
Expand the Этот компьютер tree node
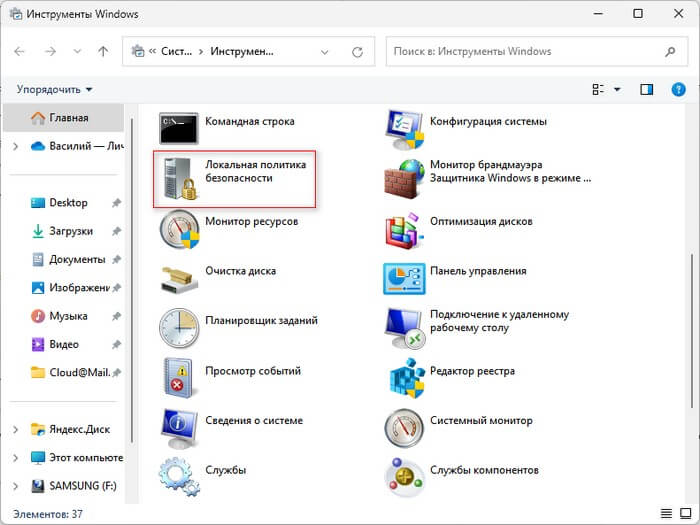coord(16,458)
